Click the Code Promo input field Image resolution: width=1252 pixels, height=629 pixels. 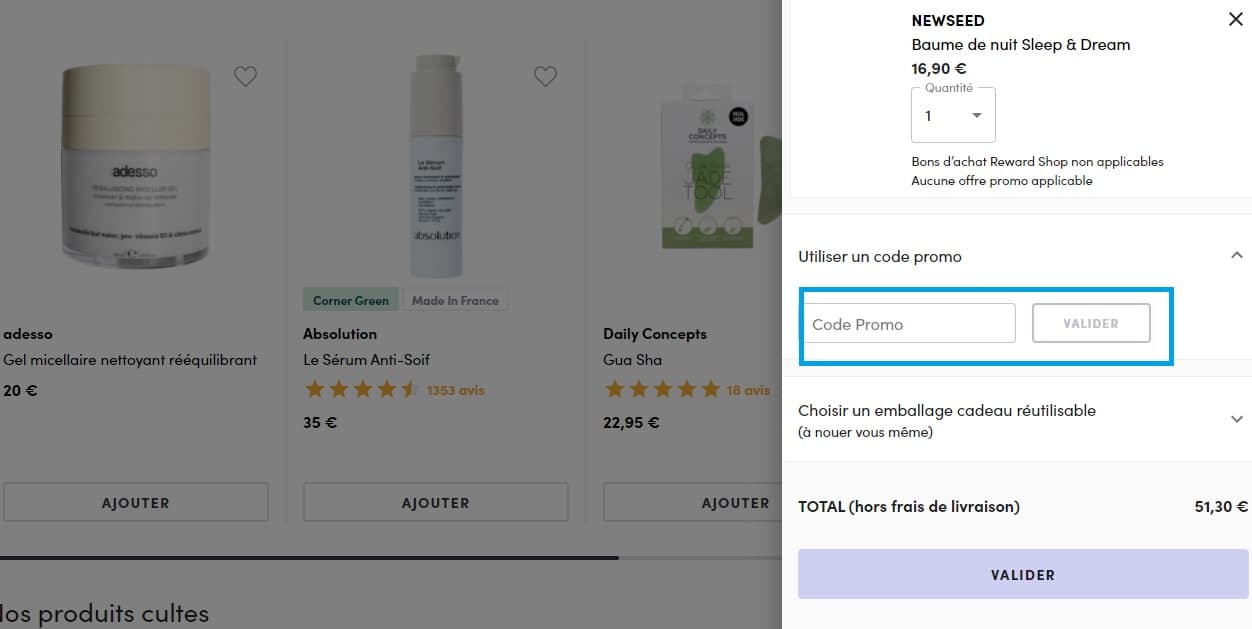908,323
